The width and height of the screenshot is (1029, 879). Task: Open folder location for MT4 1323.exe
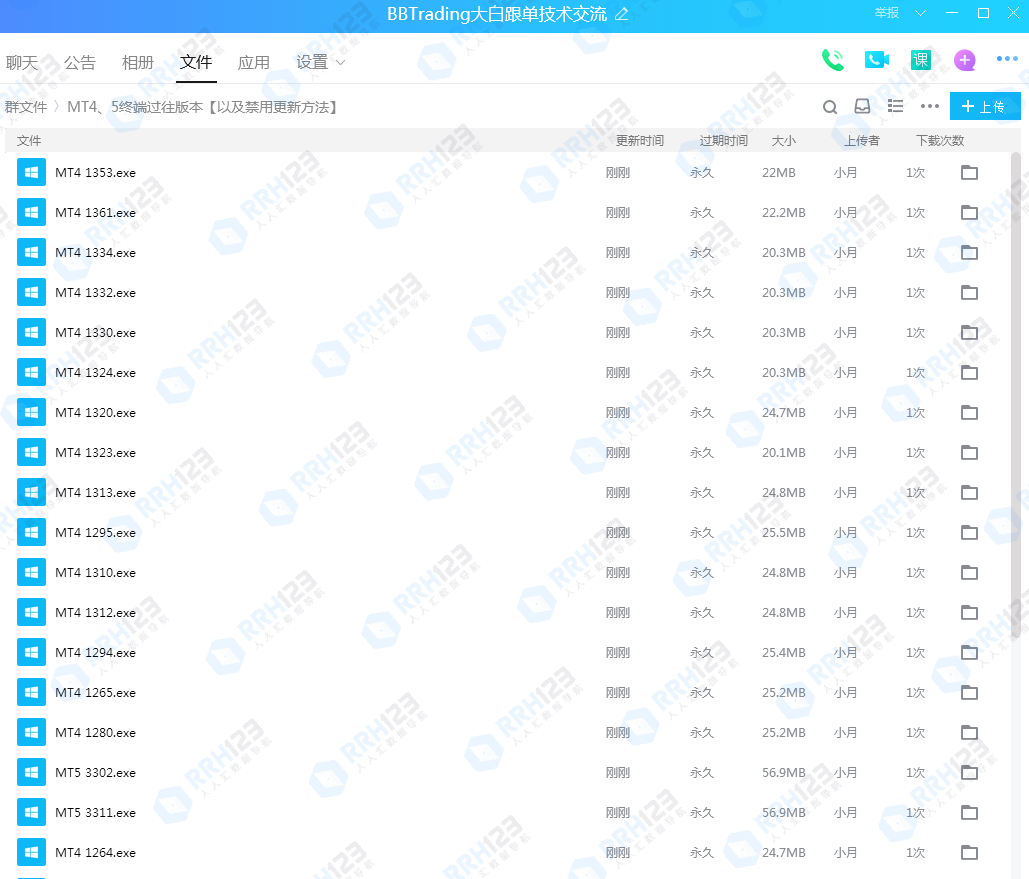coord(969,453)
